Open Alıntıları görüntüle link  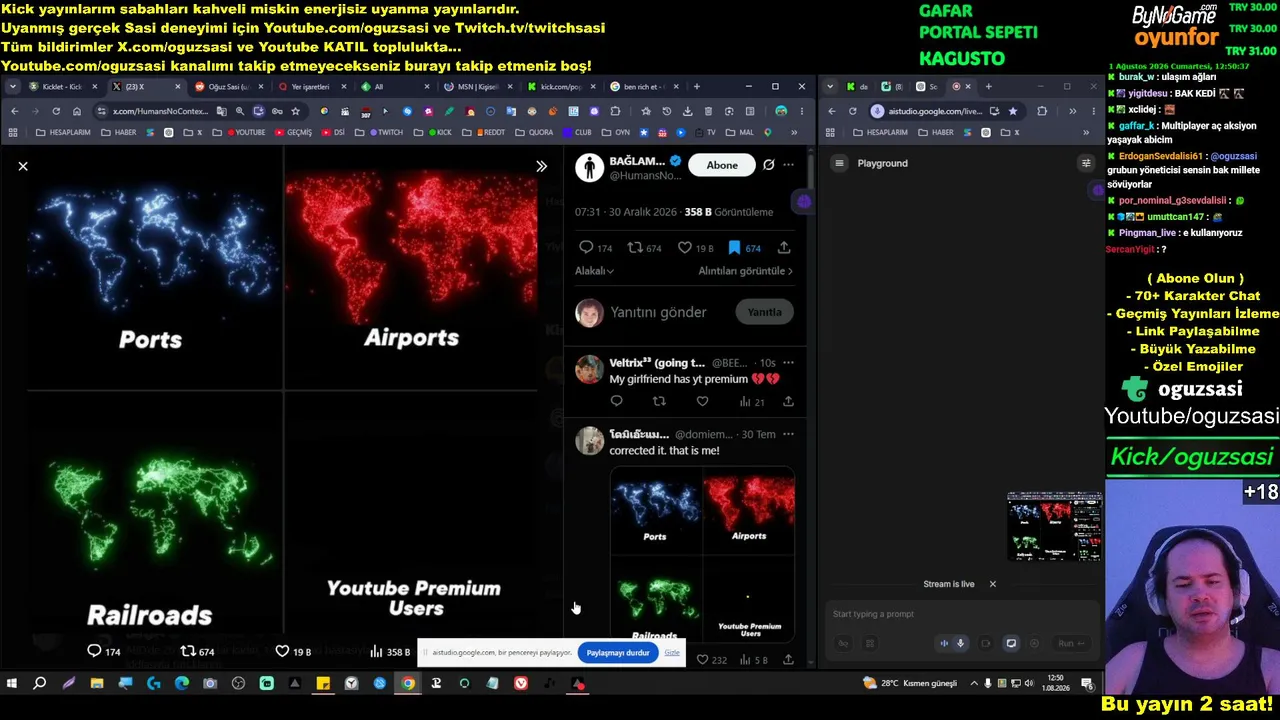click(745, 271)
